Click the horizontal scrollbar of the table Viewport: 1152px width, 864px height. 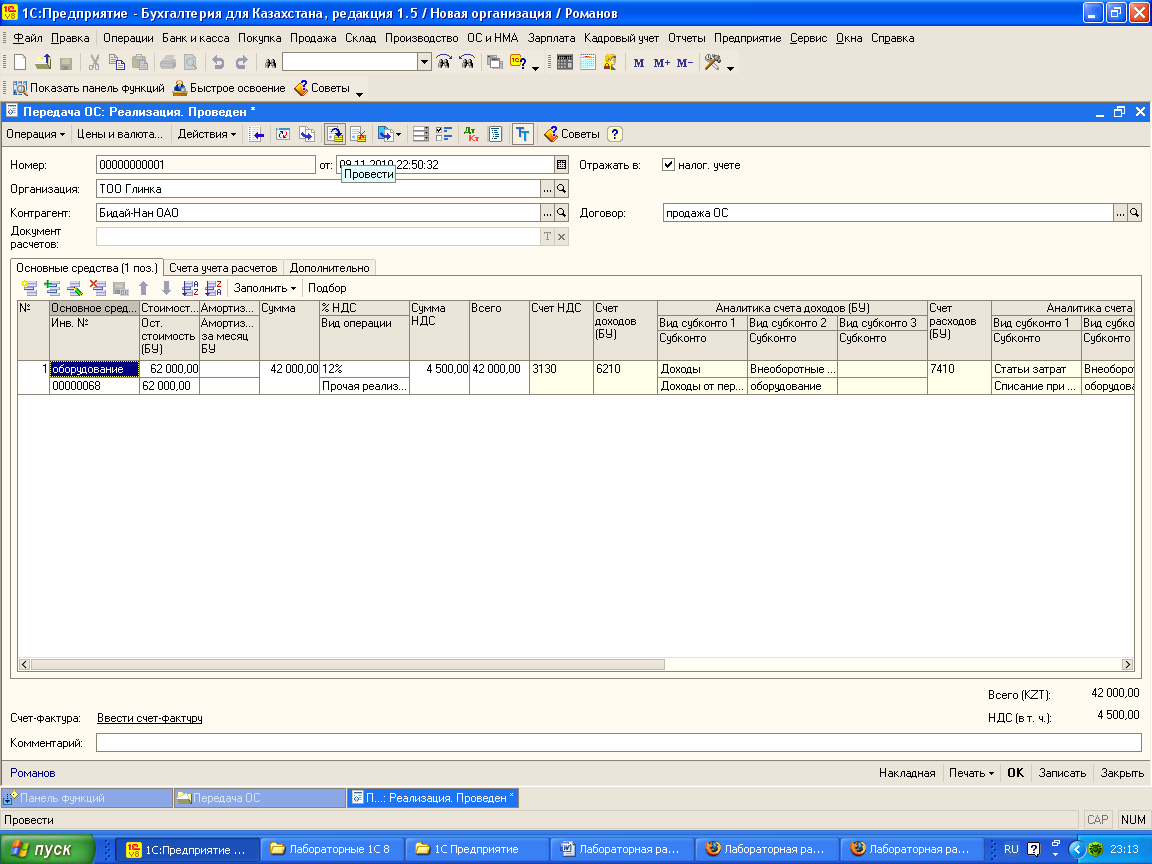click(347, 664)
